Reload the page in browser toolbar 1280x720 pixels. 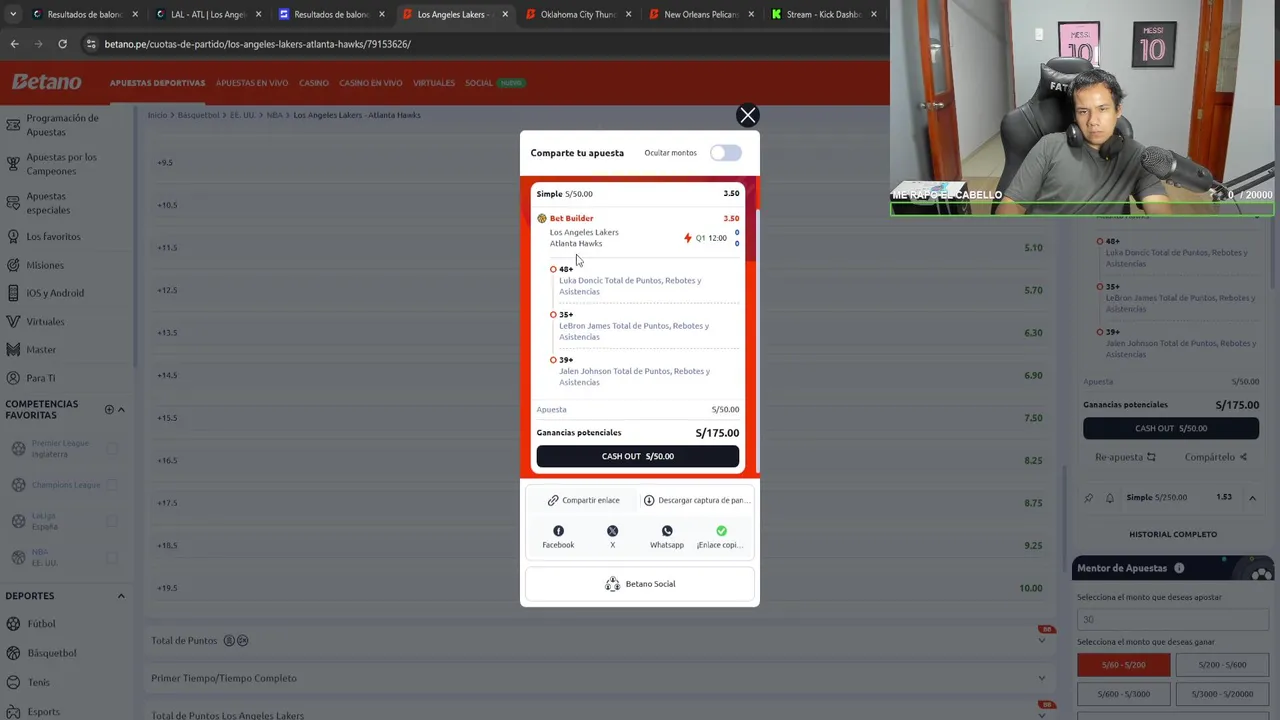pos(62,44)
